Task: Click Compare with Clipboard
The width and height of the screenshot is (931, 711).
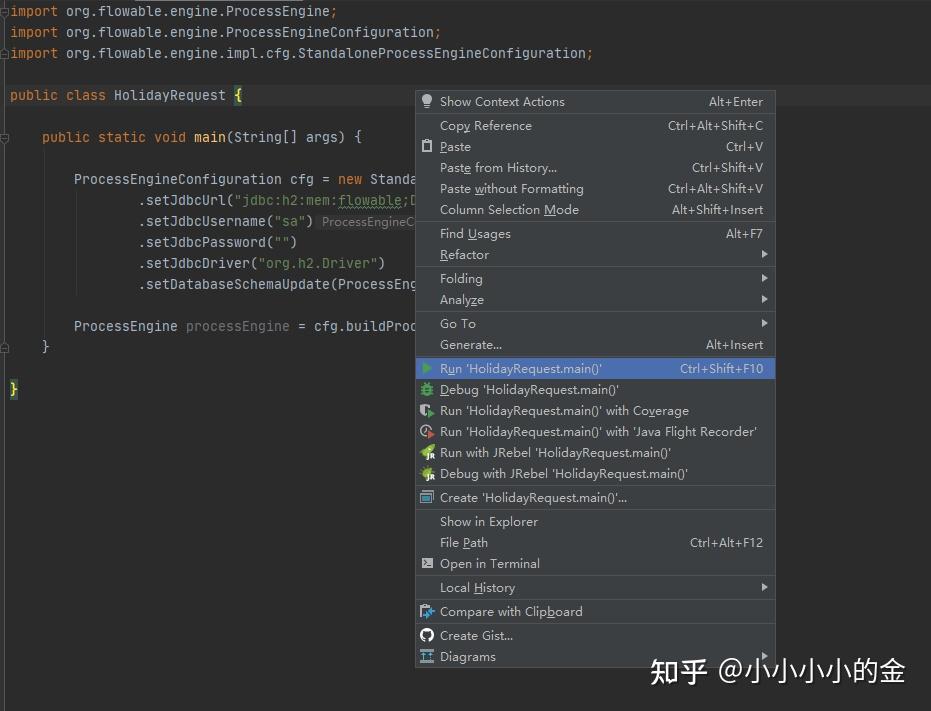Action: [x=511, y=611]
